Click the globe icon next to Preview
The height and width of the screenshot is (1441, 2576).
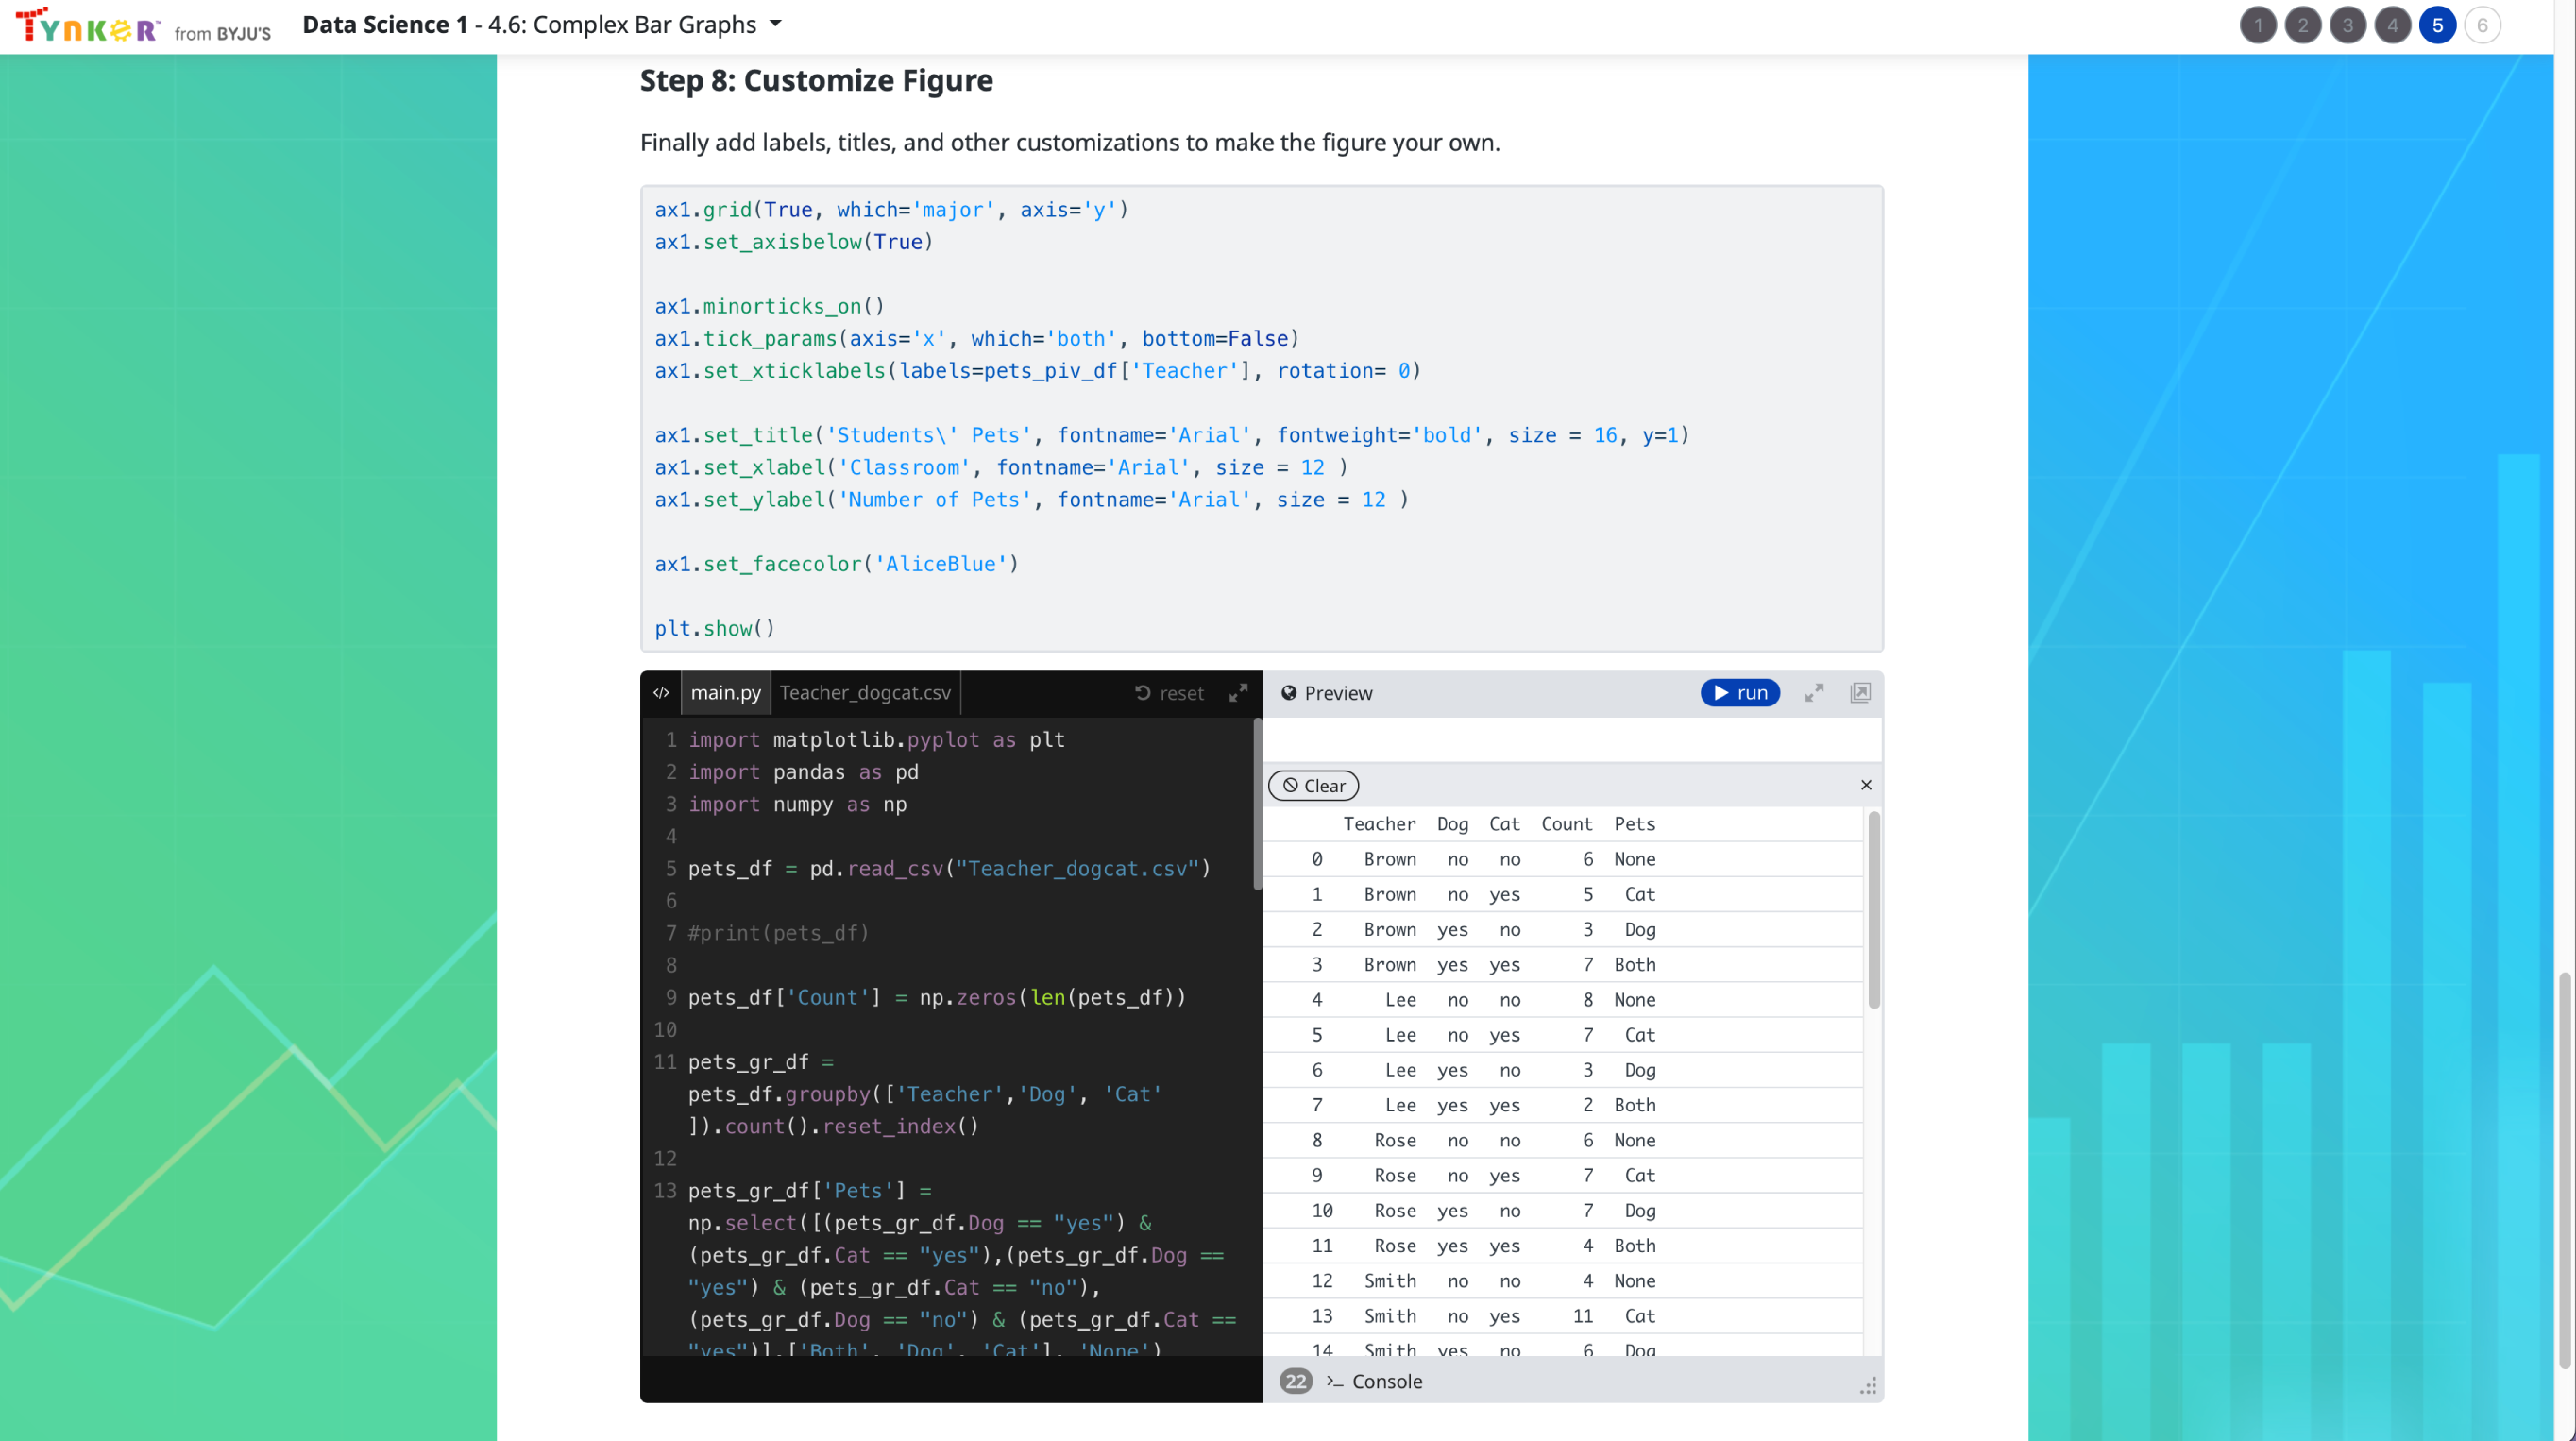click(x=1289, y=693)
